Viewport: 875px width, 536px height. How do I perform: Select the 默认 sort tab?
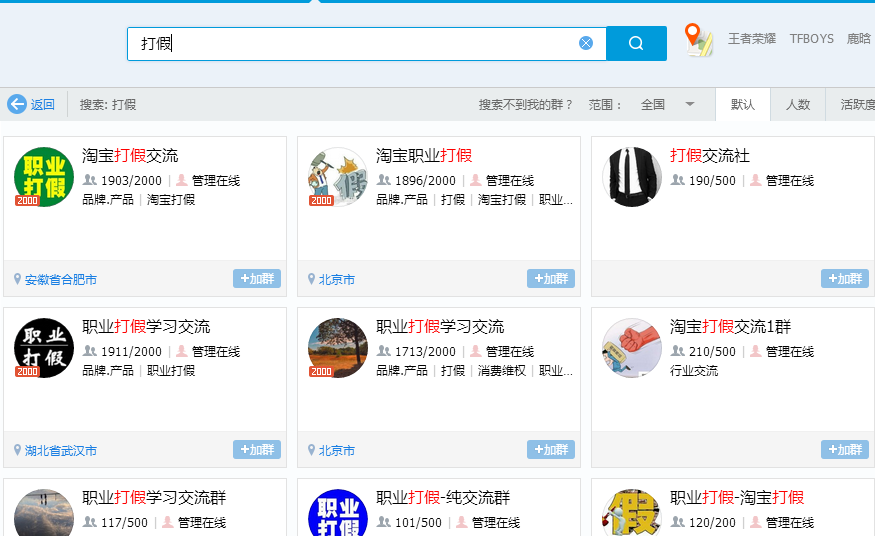tap(743, 104)
